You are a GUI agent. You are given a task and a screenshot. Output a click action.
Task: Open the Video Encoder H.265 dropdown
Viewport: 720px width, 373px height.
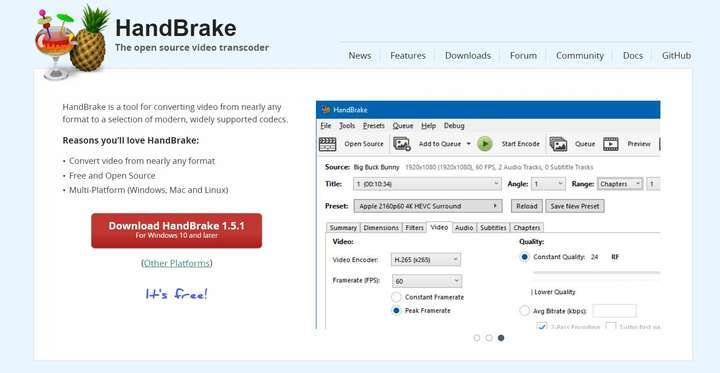(426, 260)
